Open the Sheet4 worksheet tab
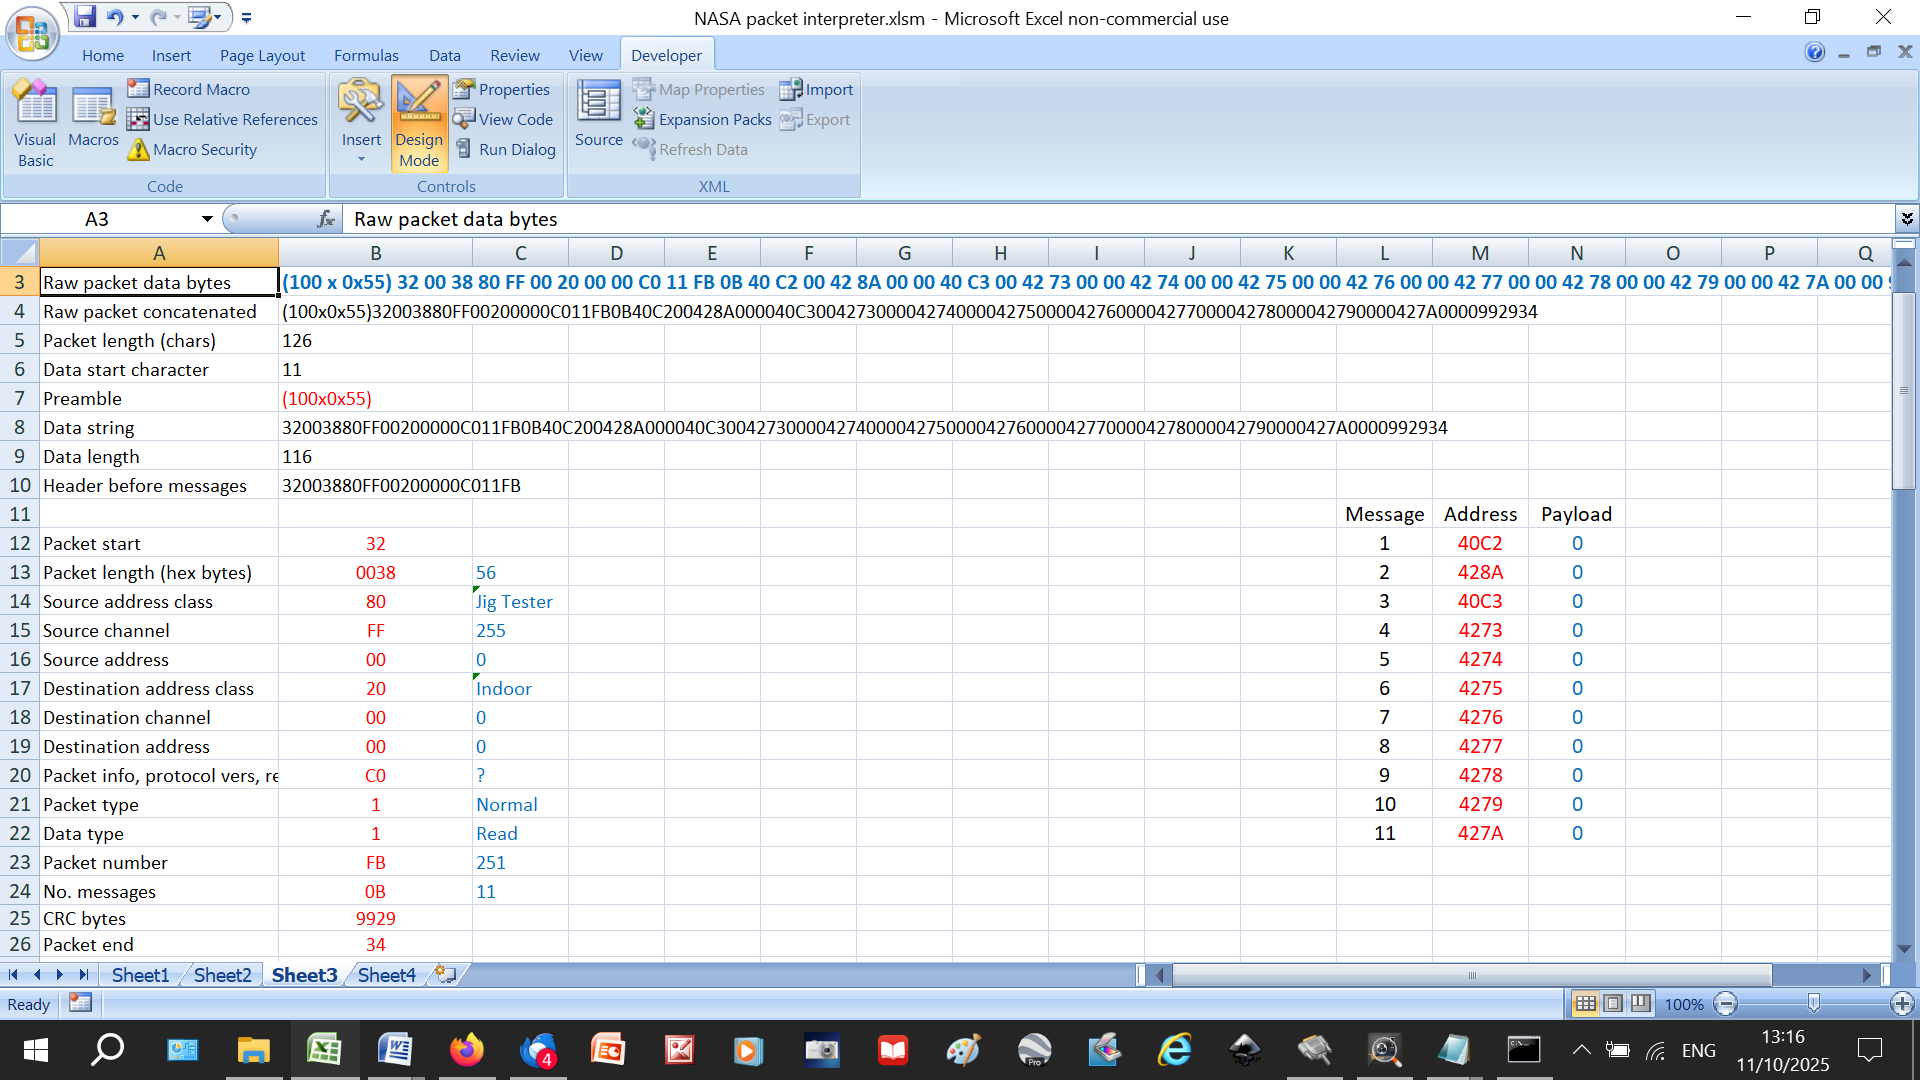1920x1080 pixels. pyautogui.click(x=386, y=975)
